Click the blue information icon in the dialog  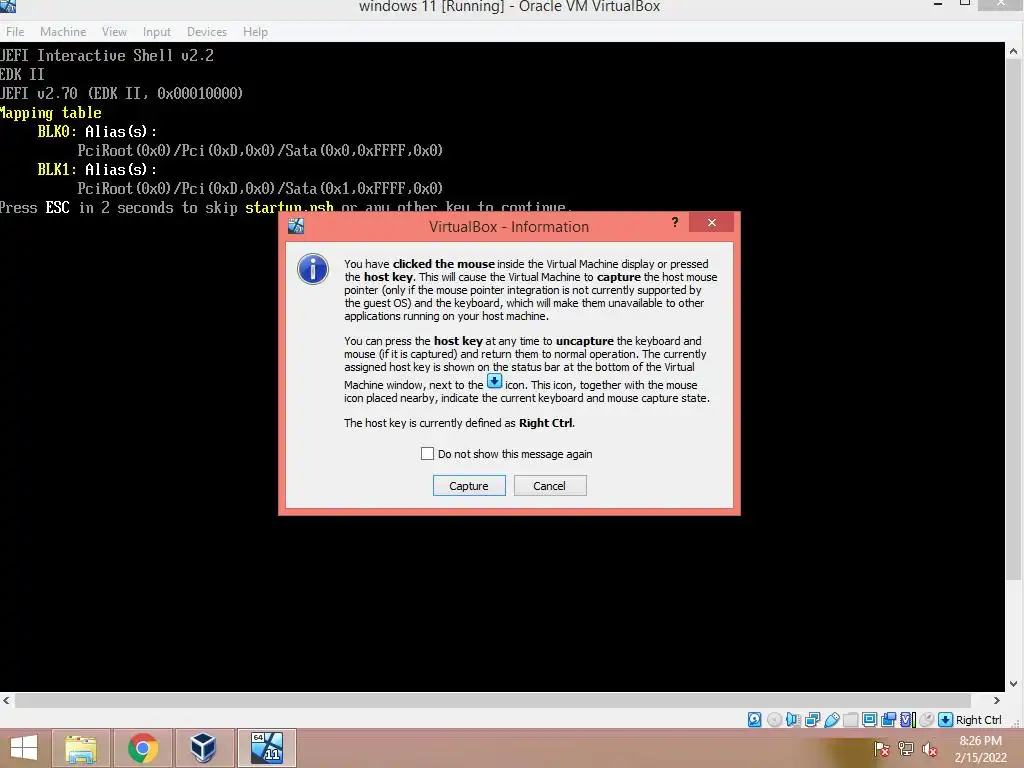pyautogui.click(x=313, y=269)
